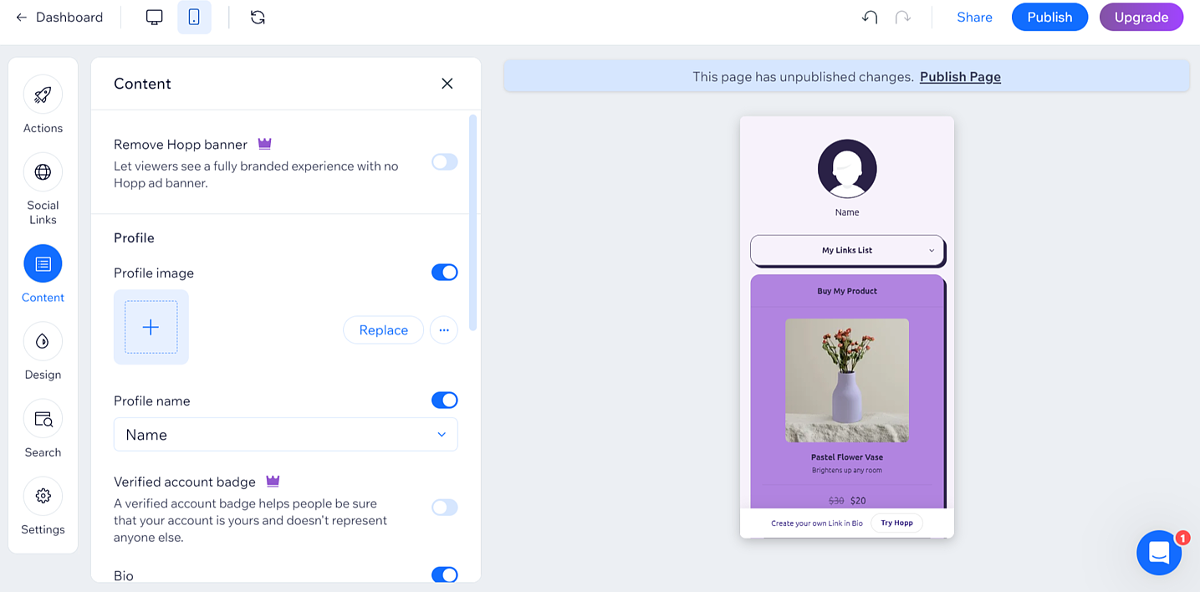Screen dimensions: 1200x592
Task: Switch to mobile preview mode
Action: (194, 17)
